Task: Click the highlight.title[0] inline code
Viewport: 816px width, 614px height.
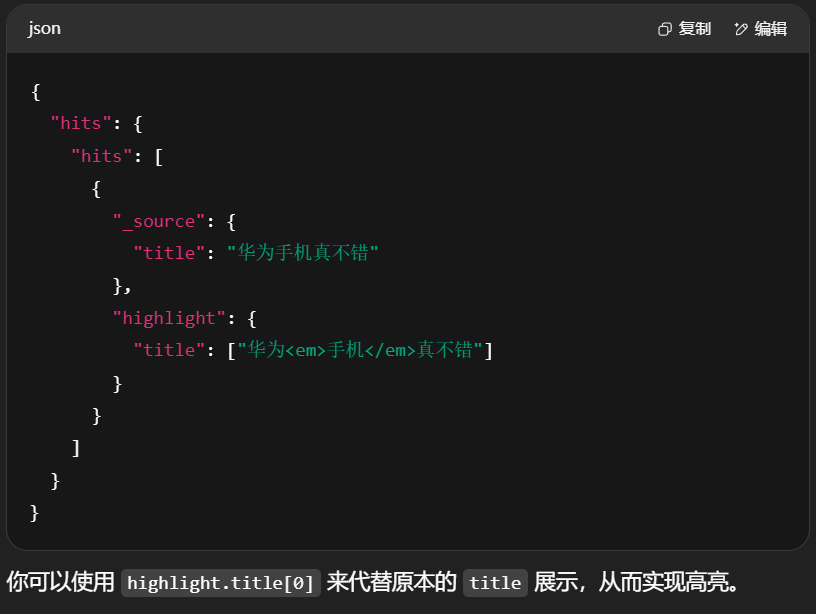Action: coord(221,583)
